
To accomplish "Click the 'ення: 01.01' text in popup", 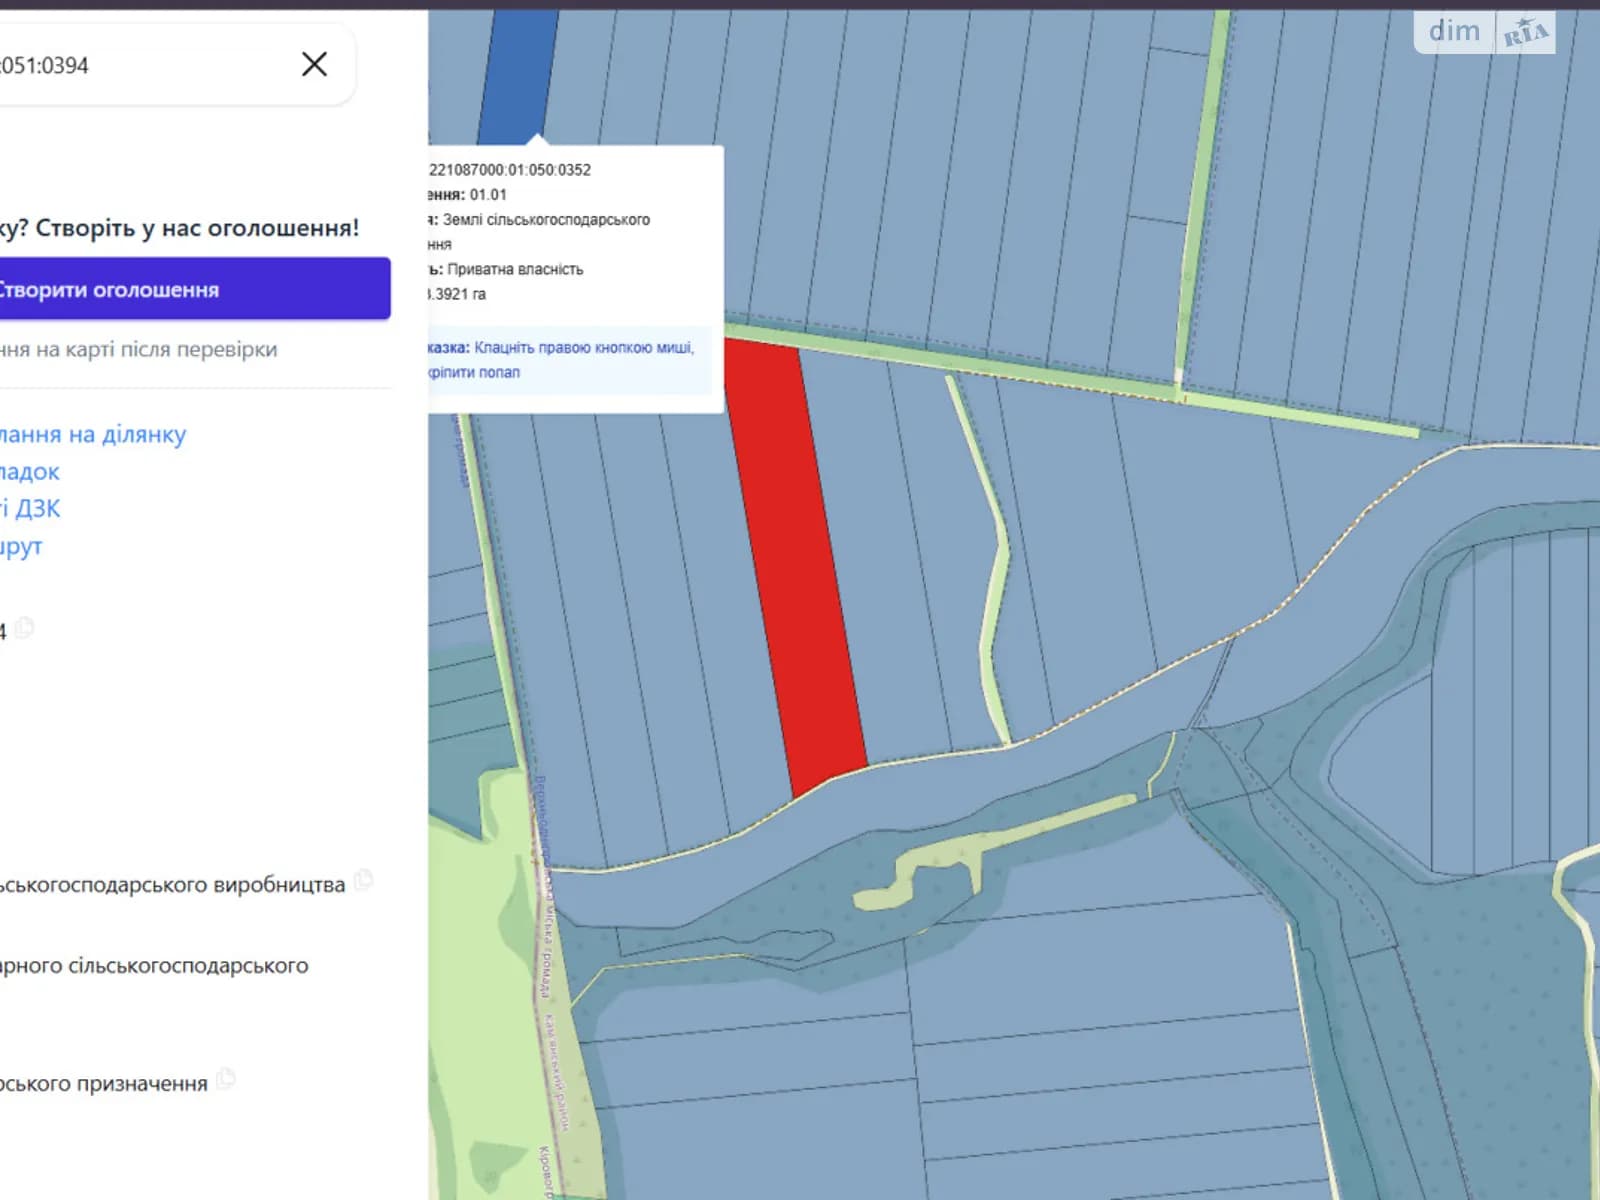I will coord(468,195).
